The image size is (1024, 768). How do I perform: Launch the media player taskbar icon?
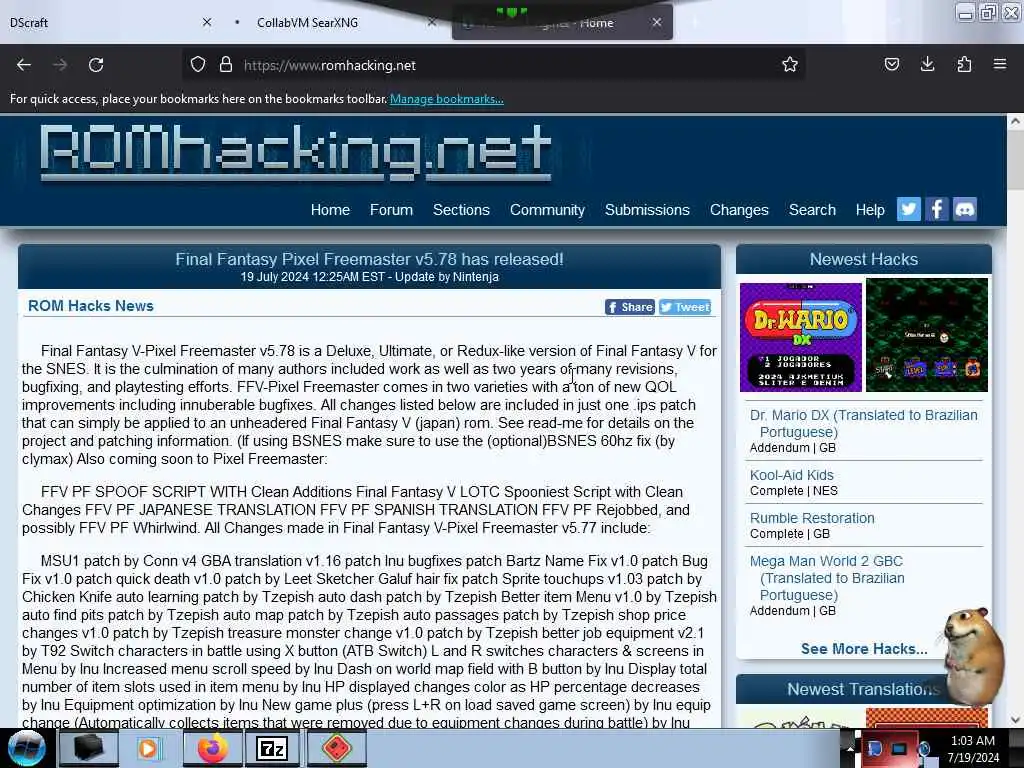click(148, 748)
